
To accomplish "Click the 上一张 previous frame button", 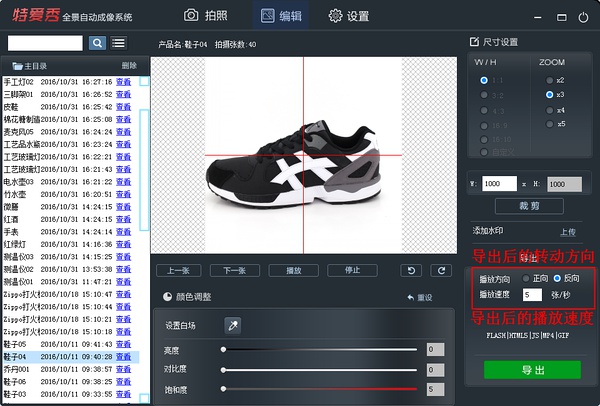I will [x=178, y=271].
